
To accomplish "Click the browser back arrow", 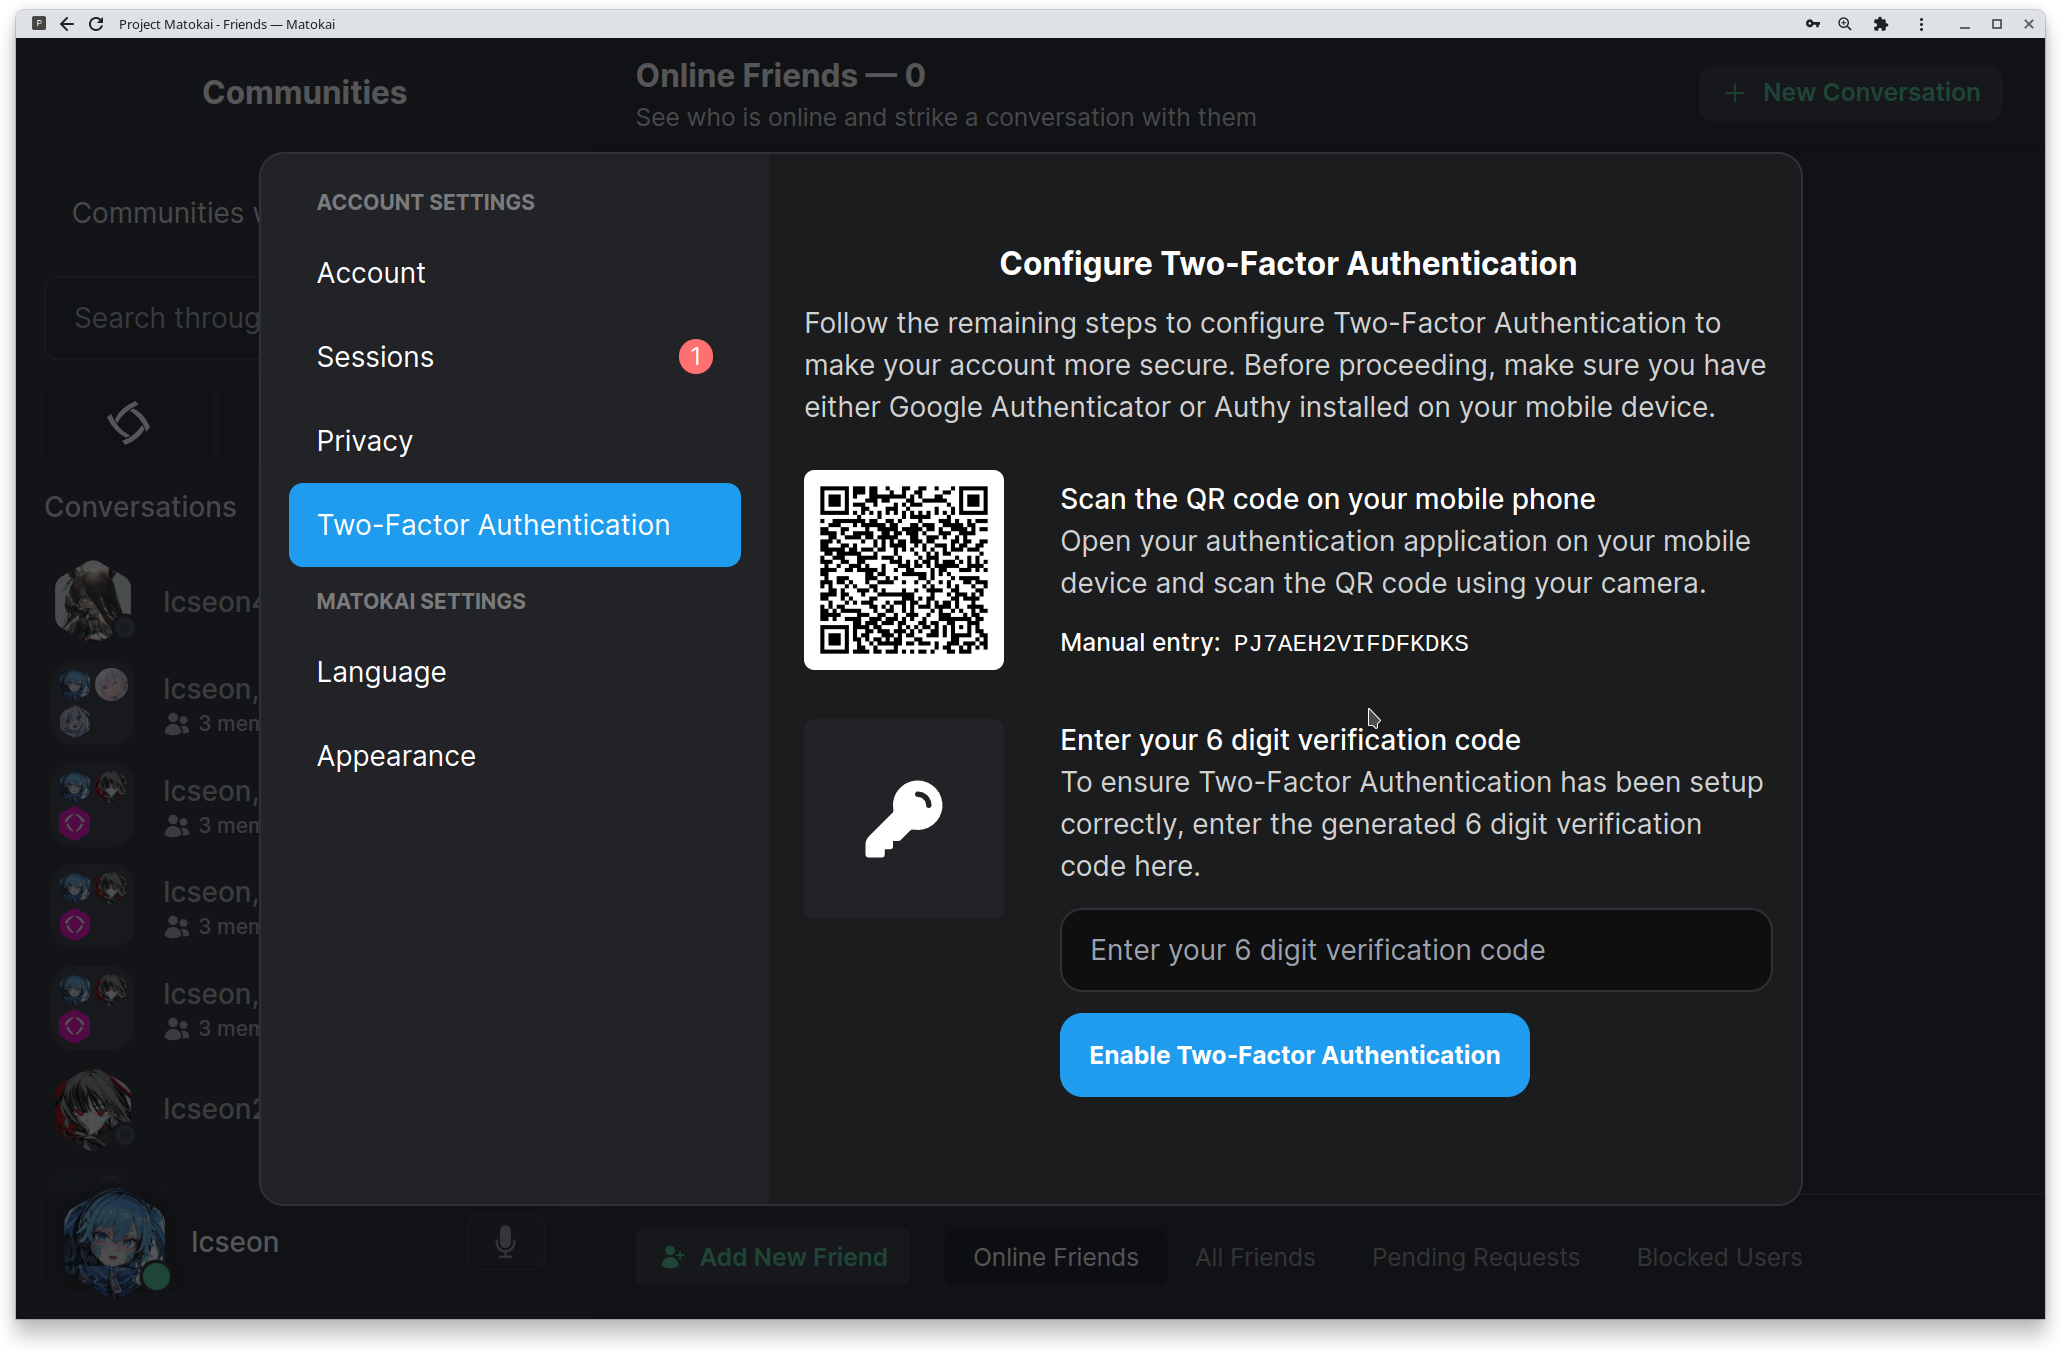I will 67,24.
